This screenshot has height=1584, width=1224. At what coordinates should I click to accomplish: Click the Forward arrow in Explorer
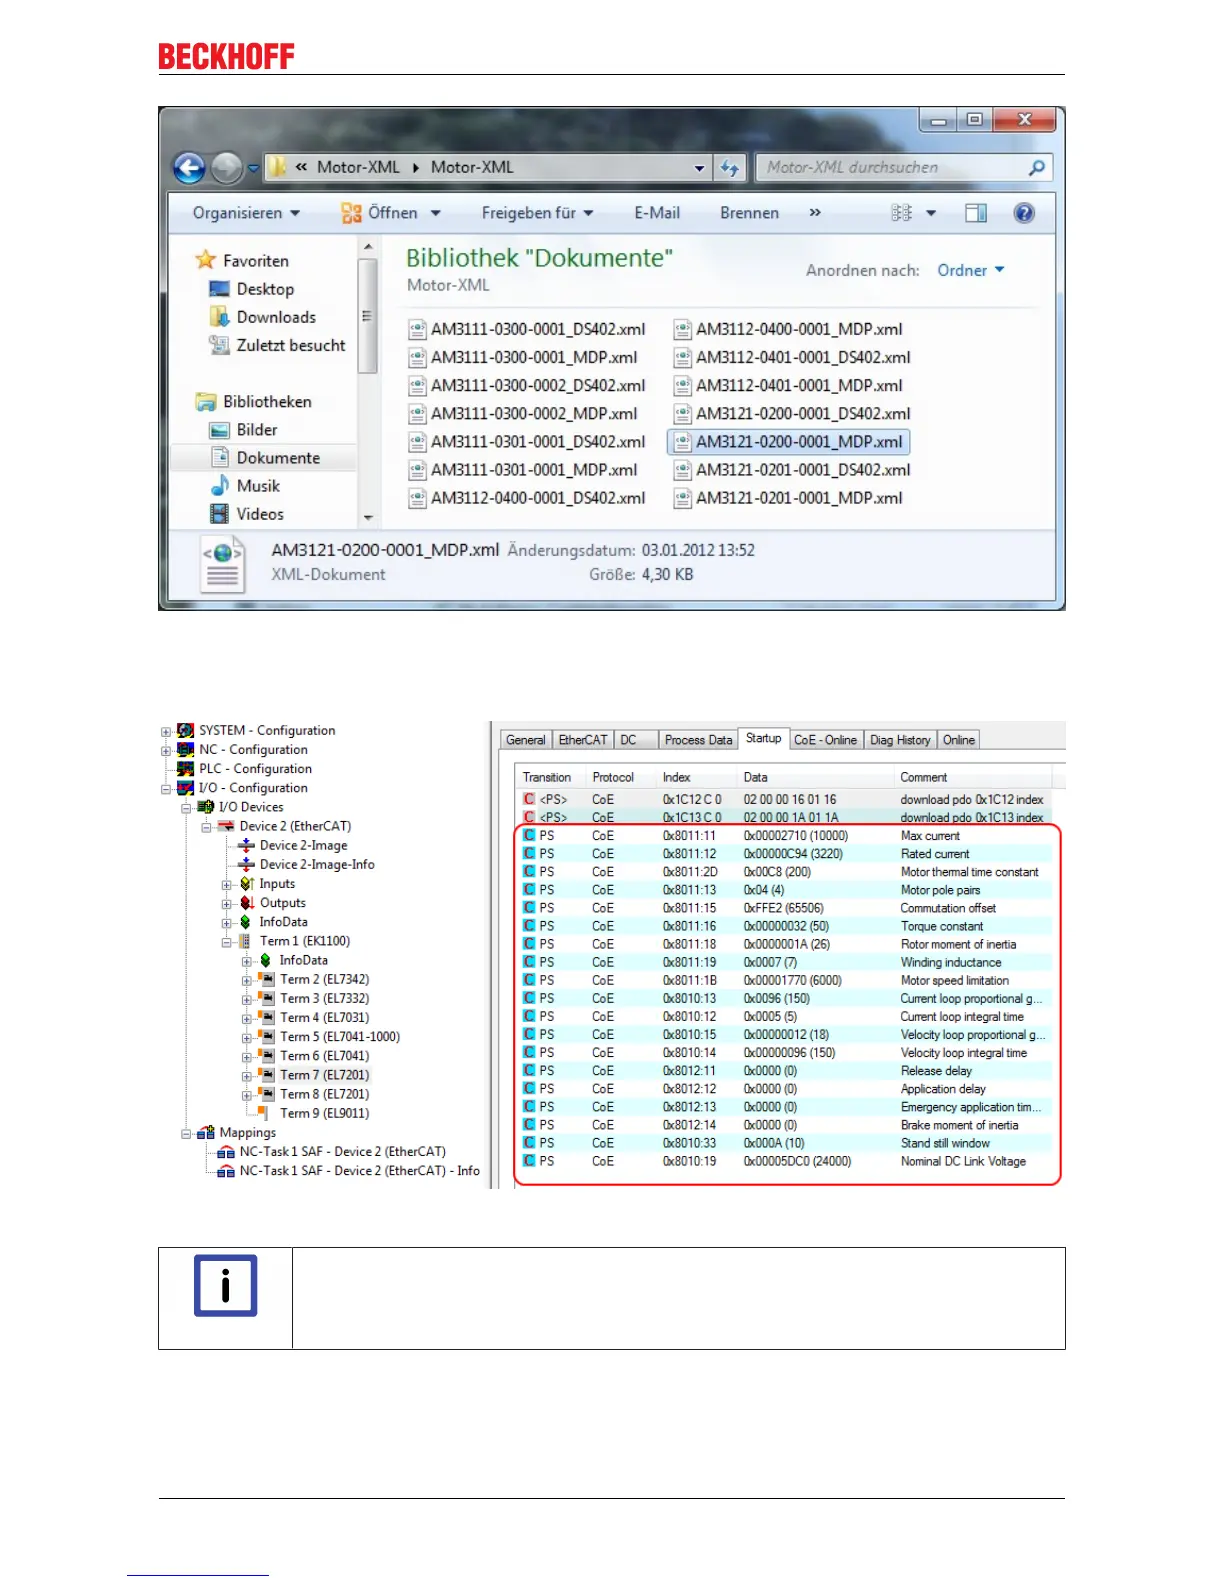(227, 168)
